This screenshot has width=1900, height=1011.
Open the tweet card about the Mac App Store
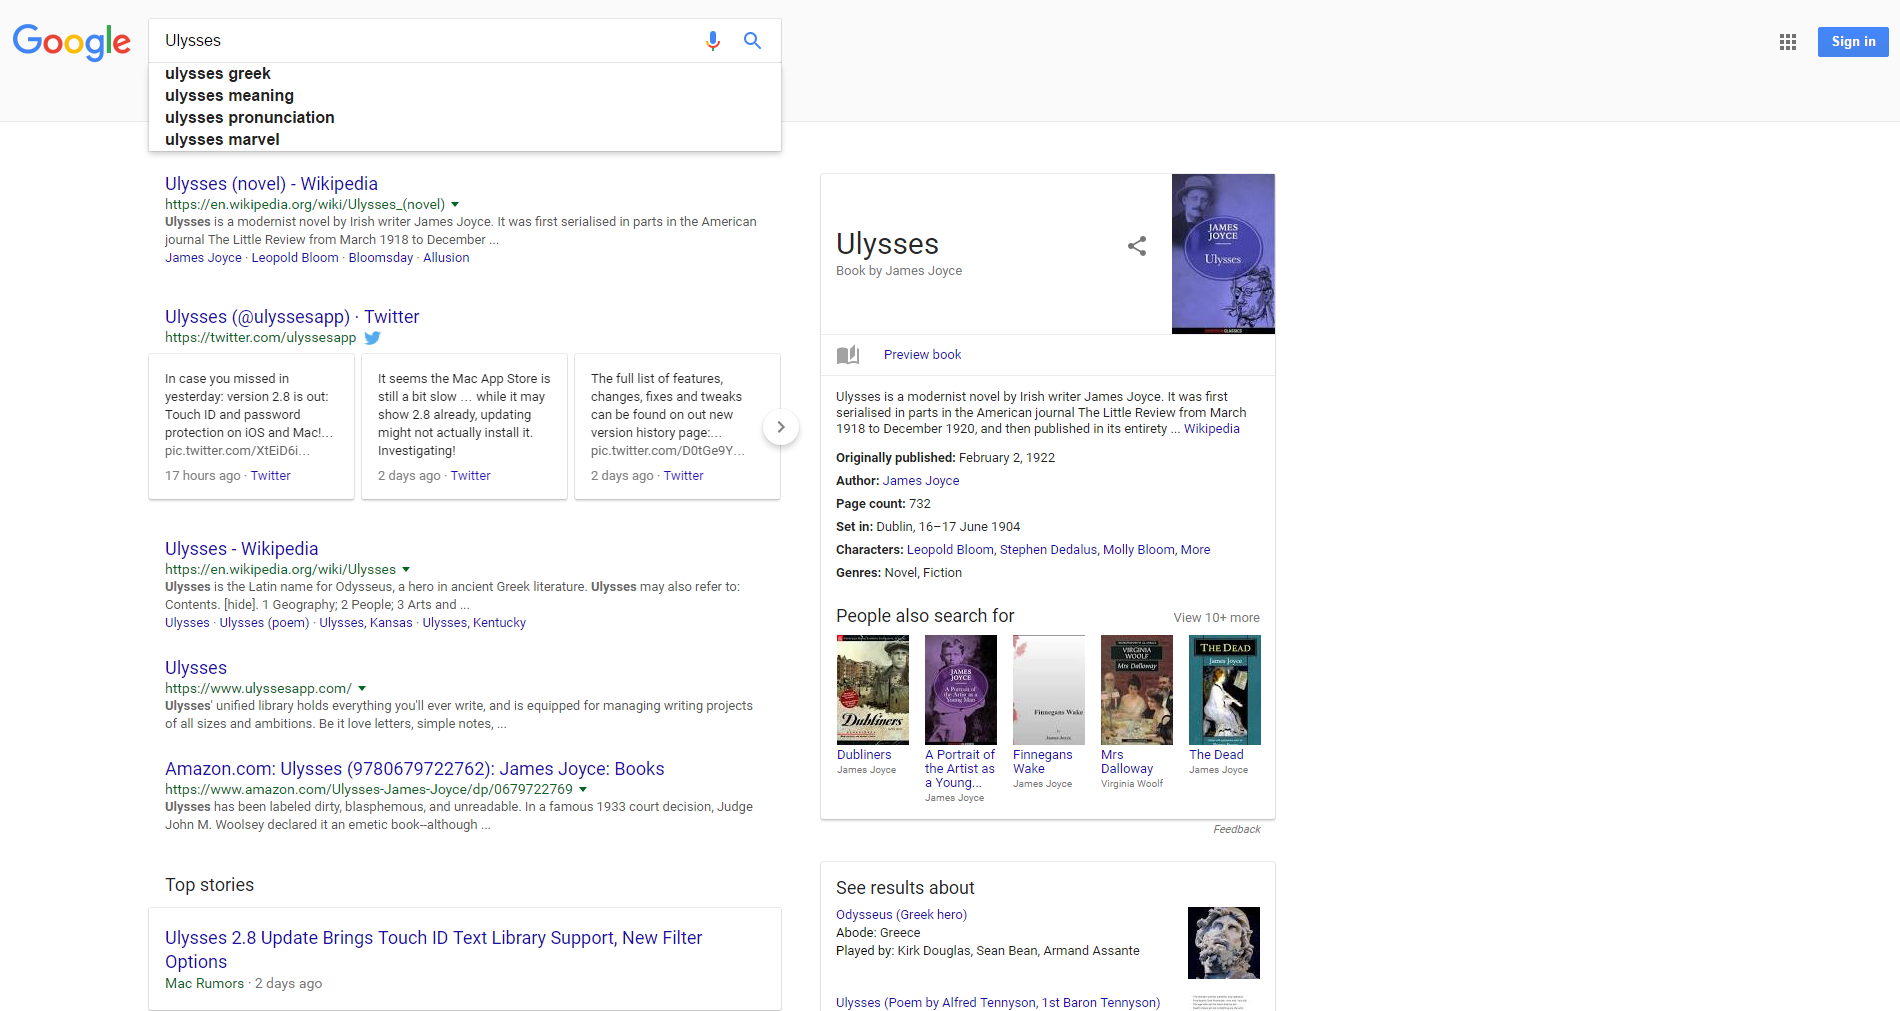(464, 426)
